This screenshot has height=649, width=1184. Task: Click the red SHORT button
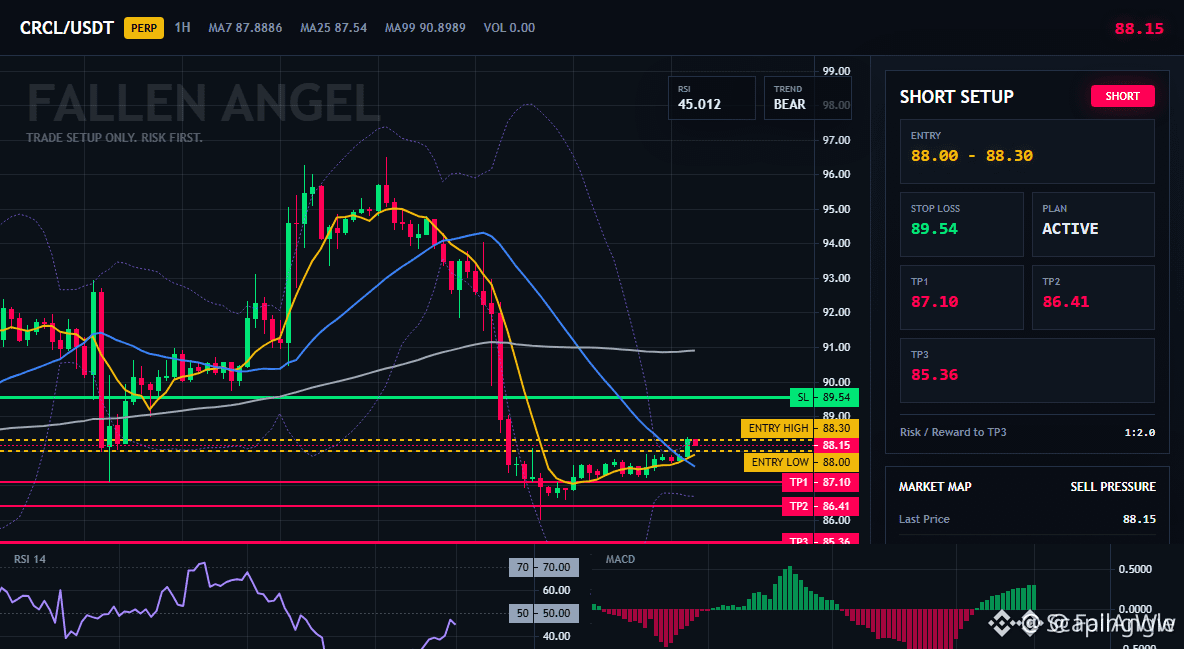pyautogui.click(x=1122, y=96)
